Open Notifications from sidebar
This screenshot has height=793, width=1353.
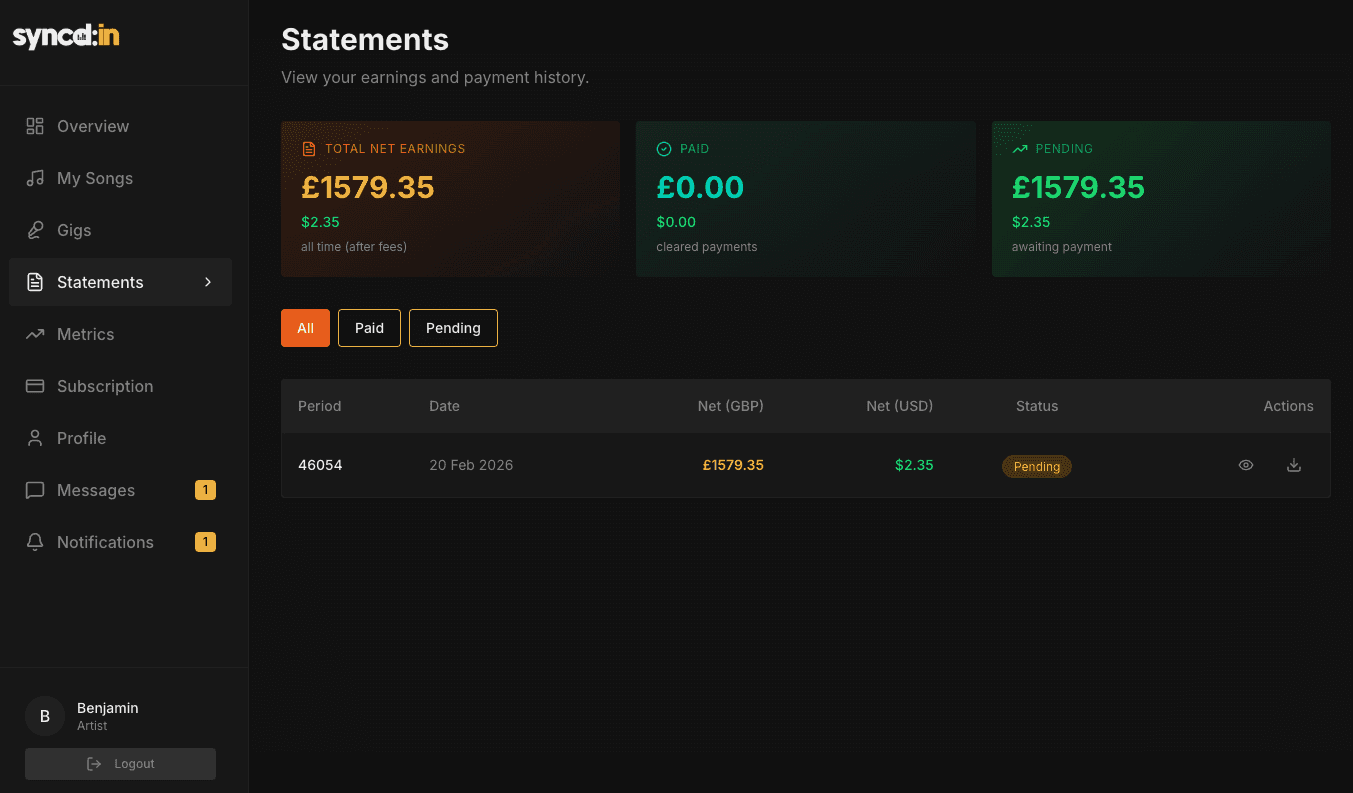120,542
